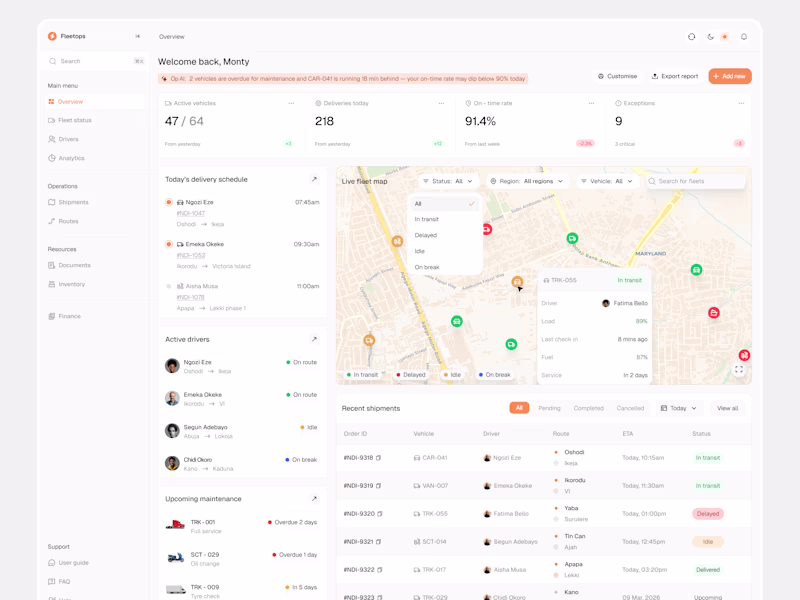Viewport: 800px width, 600px height.
Task: Go to Routes under Operations
Action: 95,221
